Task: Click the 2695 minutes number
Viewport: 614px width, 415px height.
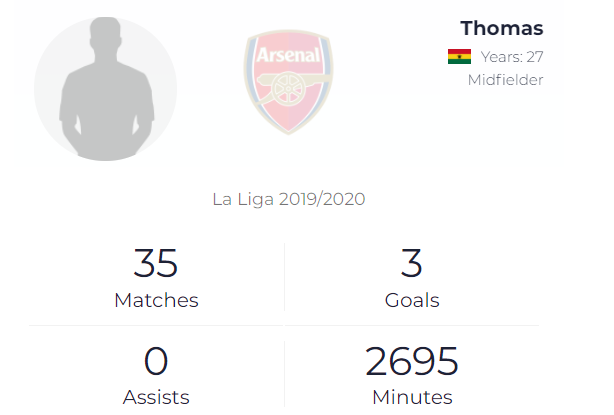Action: coord(412,361)
